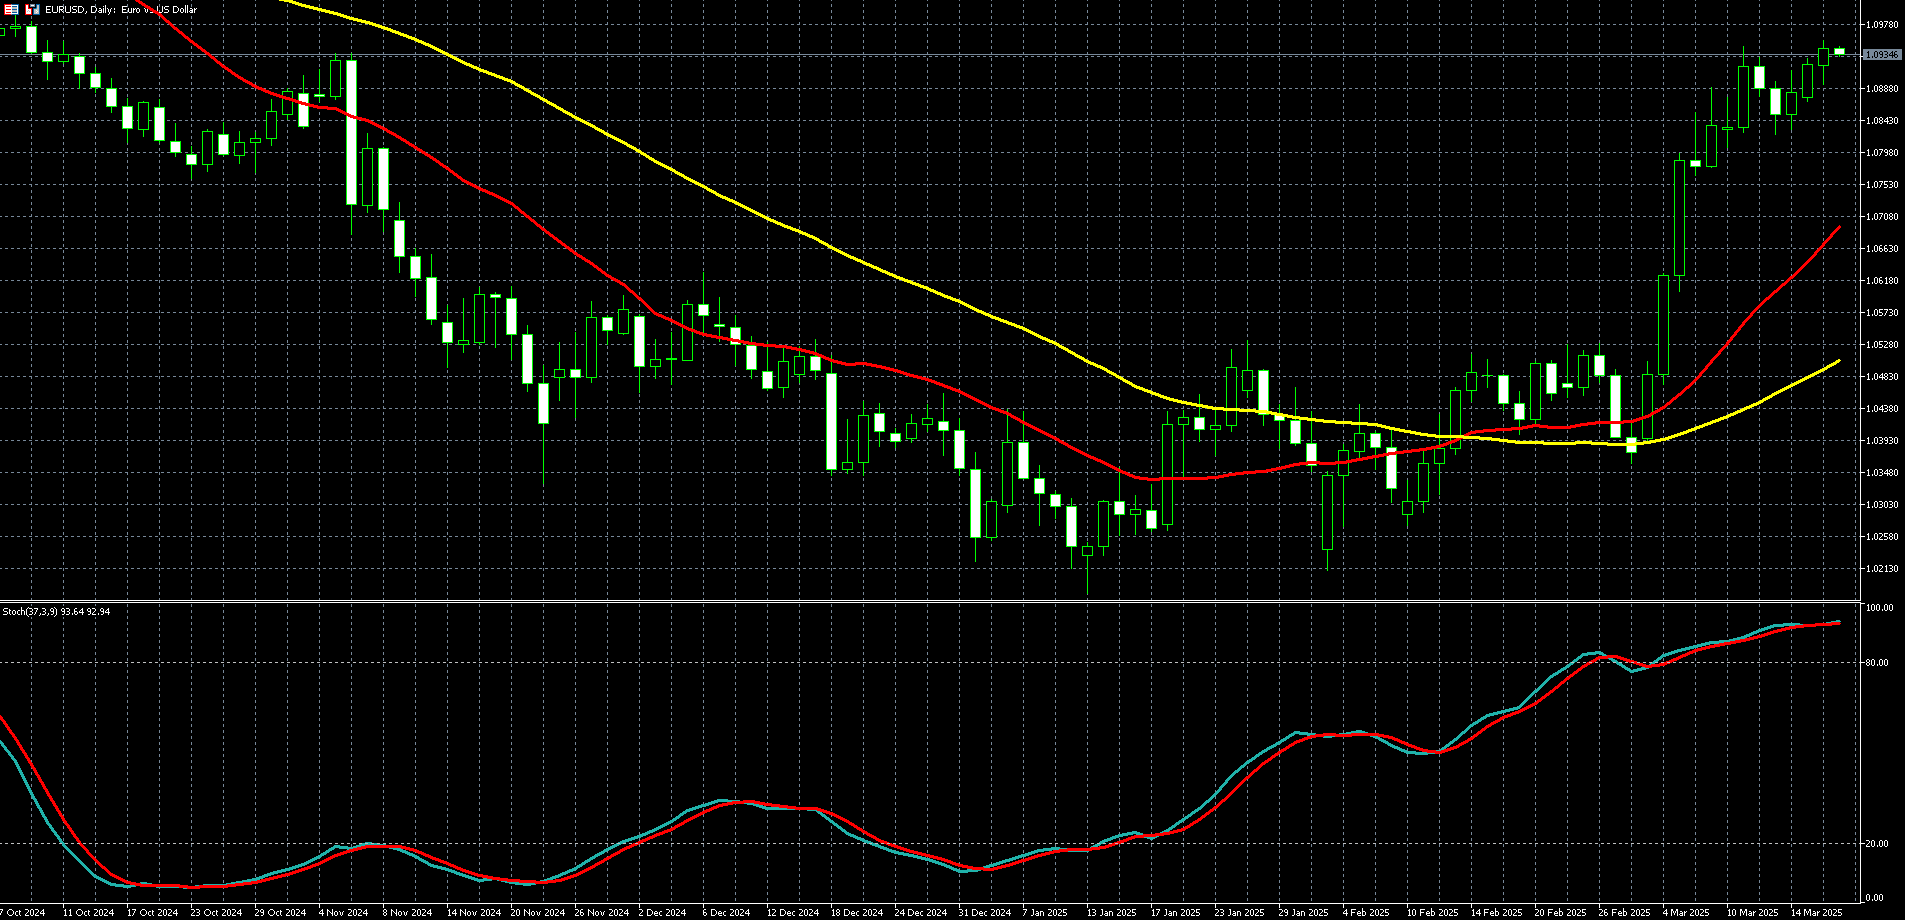Image resolution: width=1905 pixels, height=920 pixels.
Task: Select the Stoch(37,3,9) indicator label
Action: click(x=56, y=611)
